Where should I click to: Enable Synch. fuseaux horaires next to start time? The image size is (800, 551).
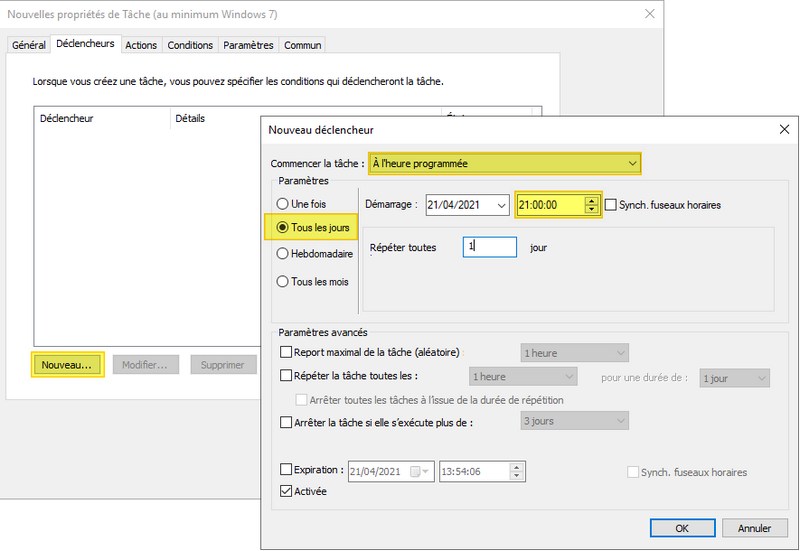[x=611, y=205]
